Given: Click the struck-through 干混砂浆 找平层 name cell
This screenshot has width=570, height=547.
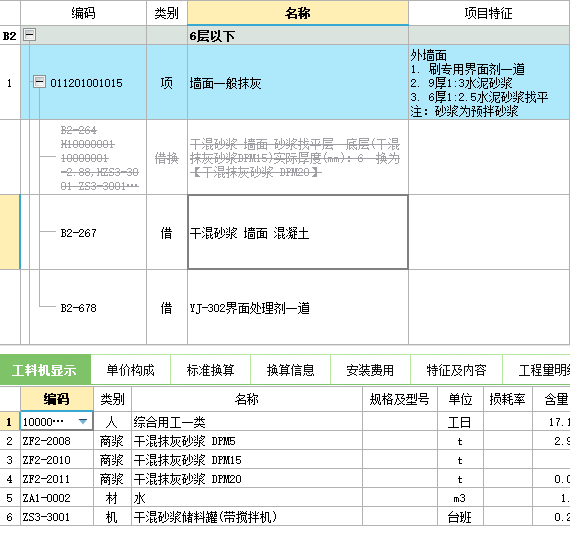Looking at the screenshot, I should pos(298,157).
